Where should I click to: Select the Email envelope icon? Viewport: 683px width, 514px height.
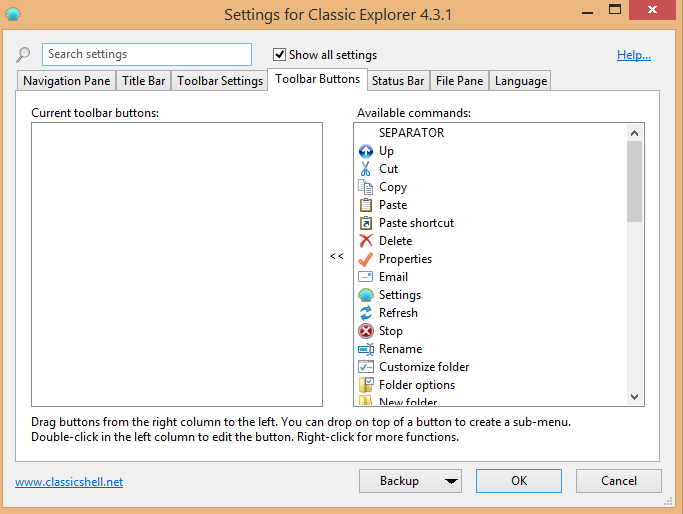(x=365, y=277)
